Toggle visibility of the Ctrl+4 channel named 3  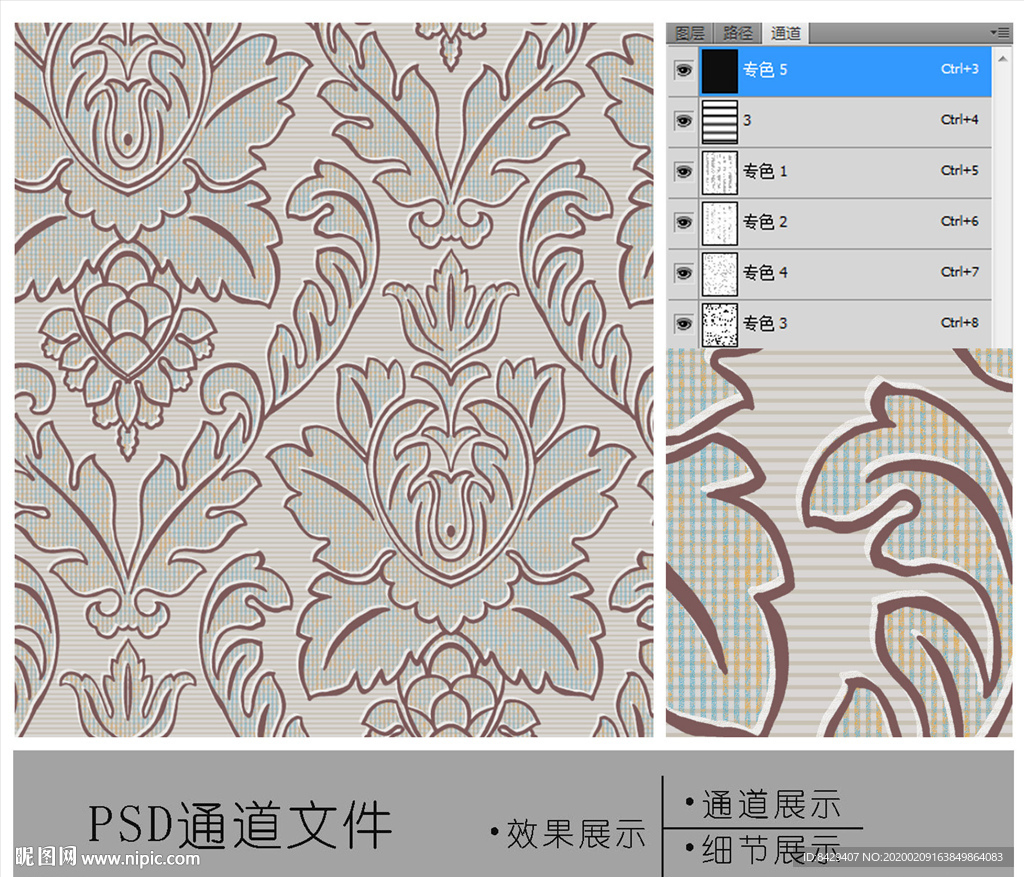pyautogui.click(x=683, y=122)
